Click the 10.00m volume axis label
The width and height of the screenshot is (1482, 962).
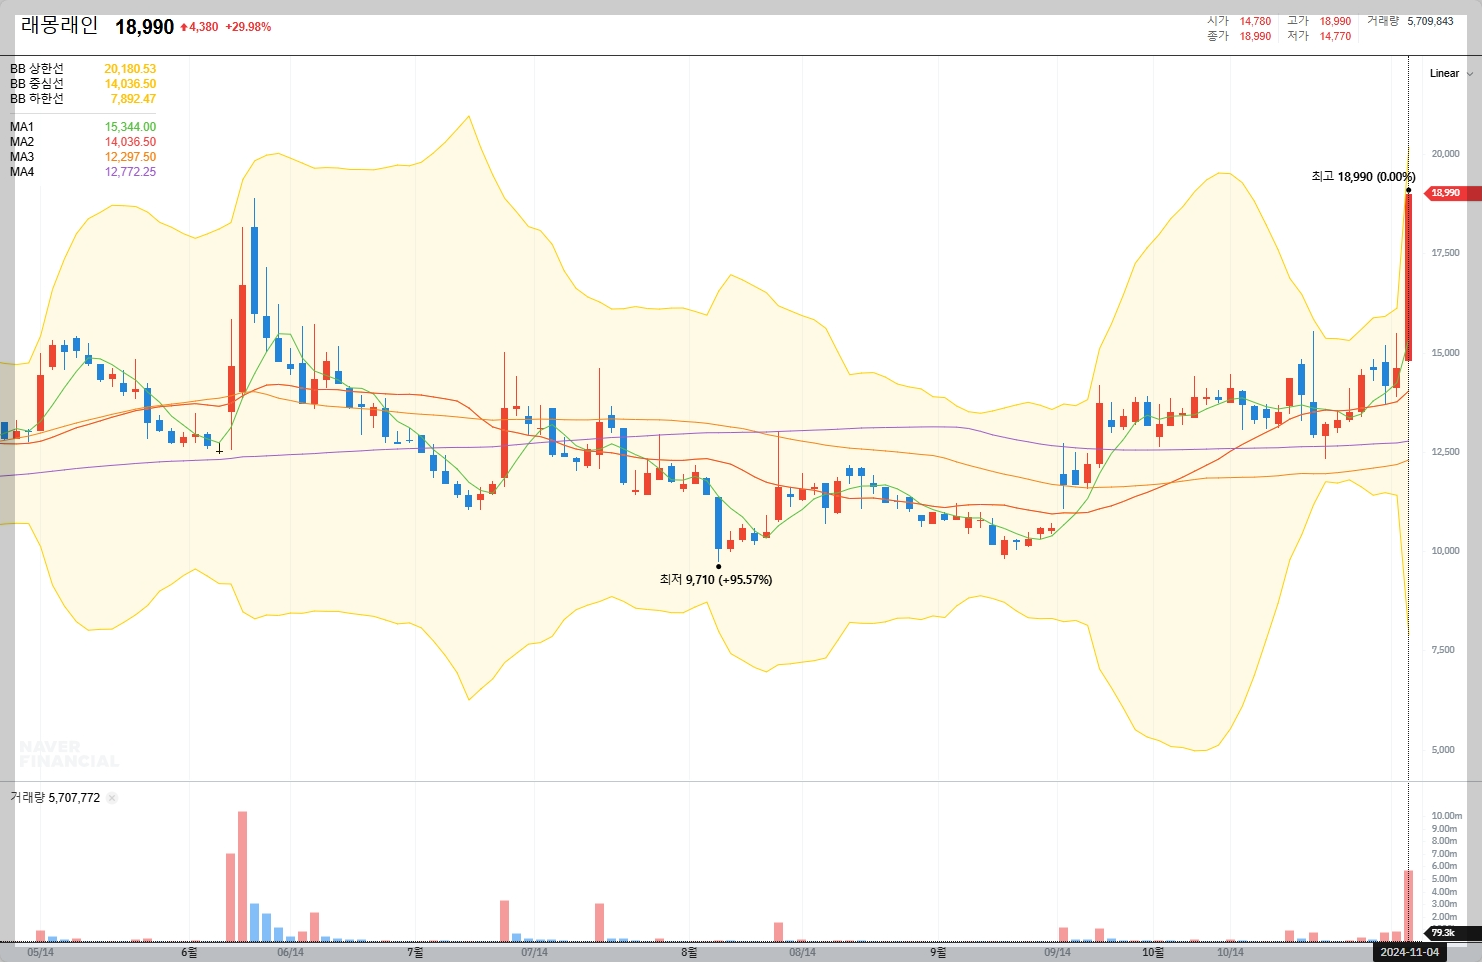pyautogui.click(x=1446, y=816)
